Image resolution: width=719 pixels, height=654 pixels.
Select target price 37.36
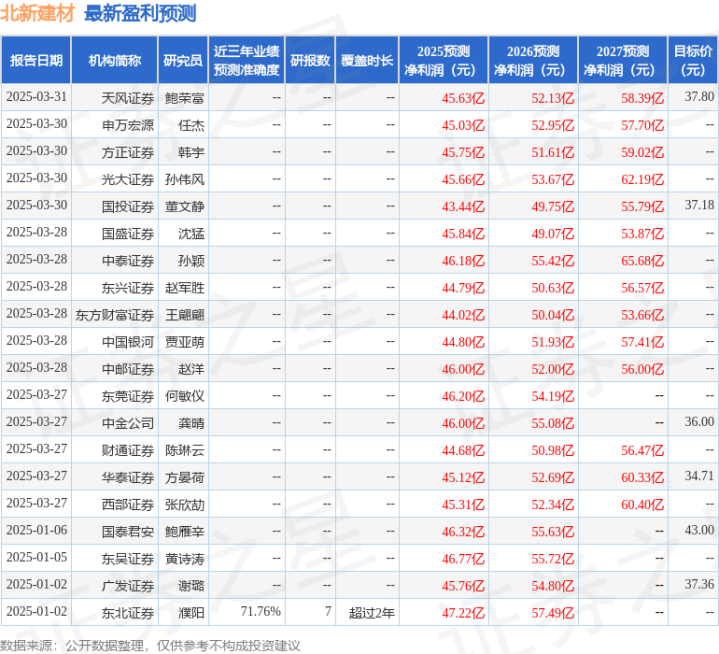699,584
